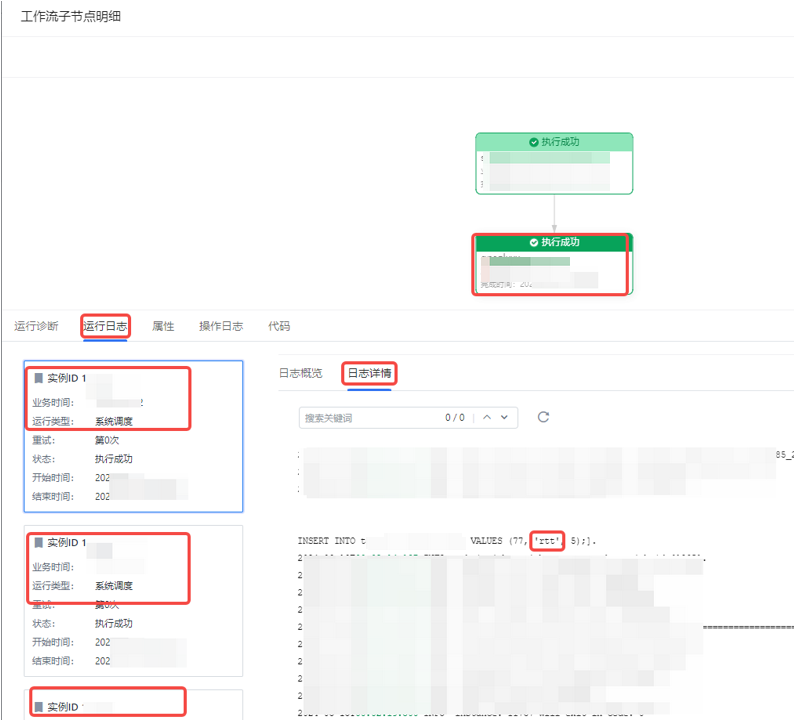Click the flag icon of first 实例ID card
Screen dimensions: 794x726
[x=38, y=378]
